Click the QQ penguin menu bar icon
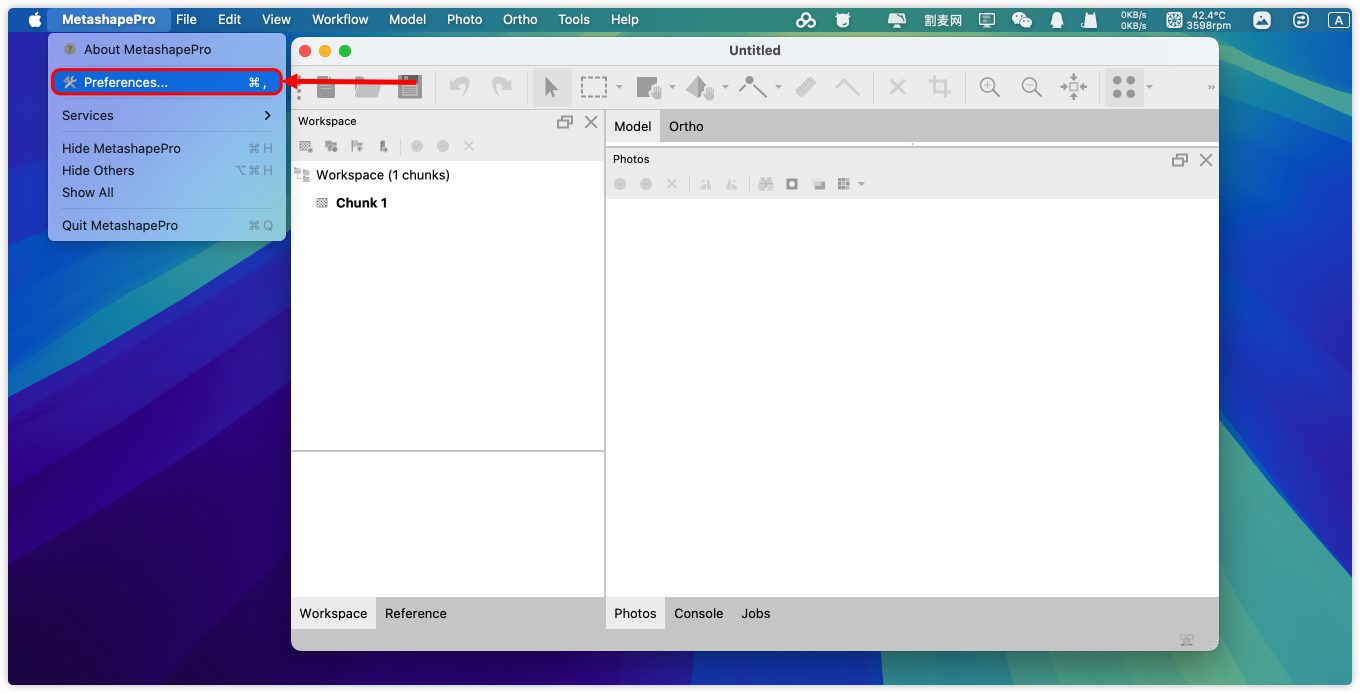1360x693 pixels. 1057,19
